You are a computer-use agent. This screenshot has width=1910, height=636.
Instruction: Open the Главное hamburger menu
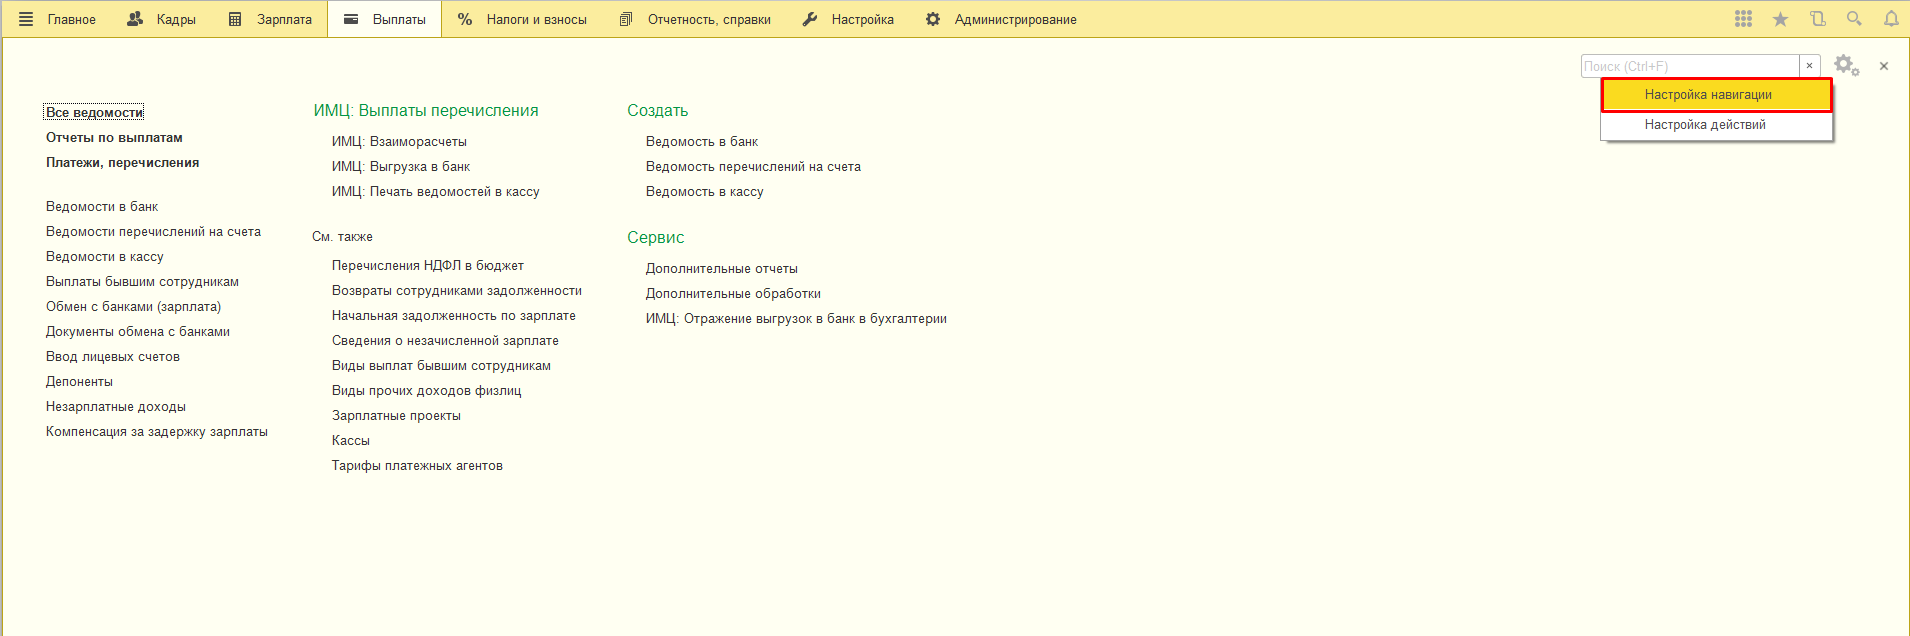pos(58,19)
